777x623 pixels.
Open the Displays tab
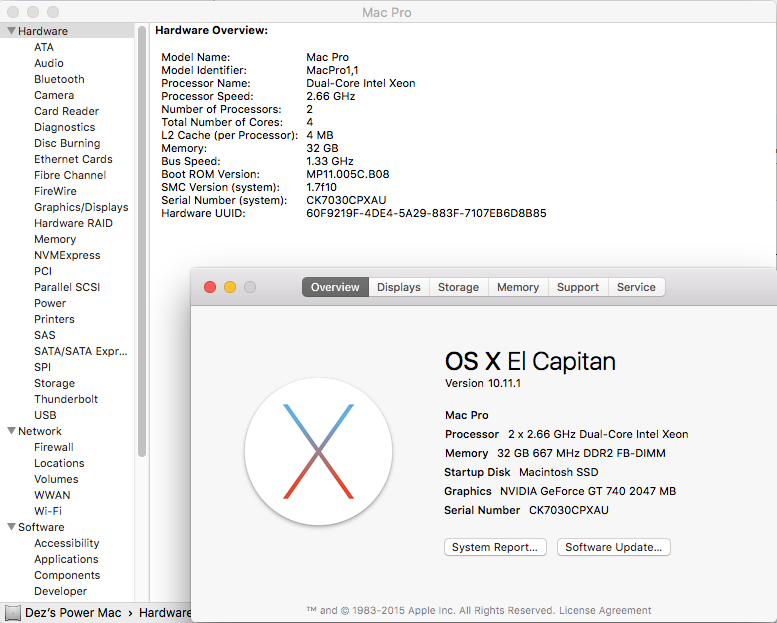tap(399, 287)
